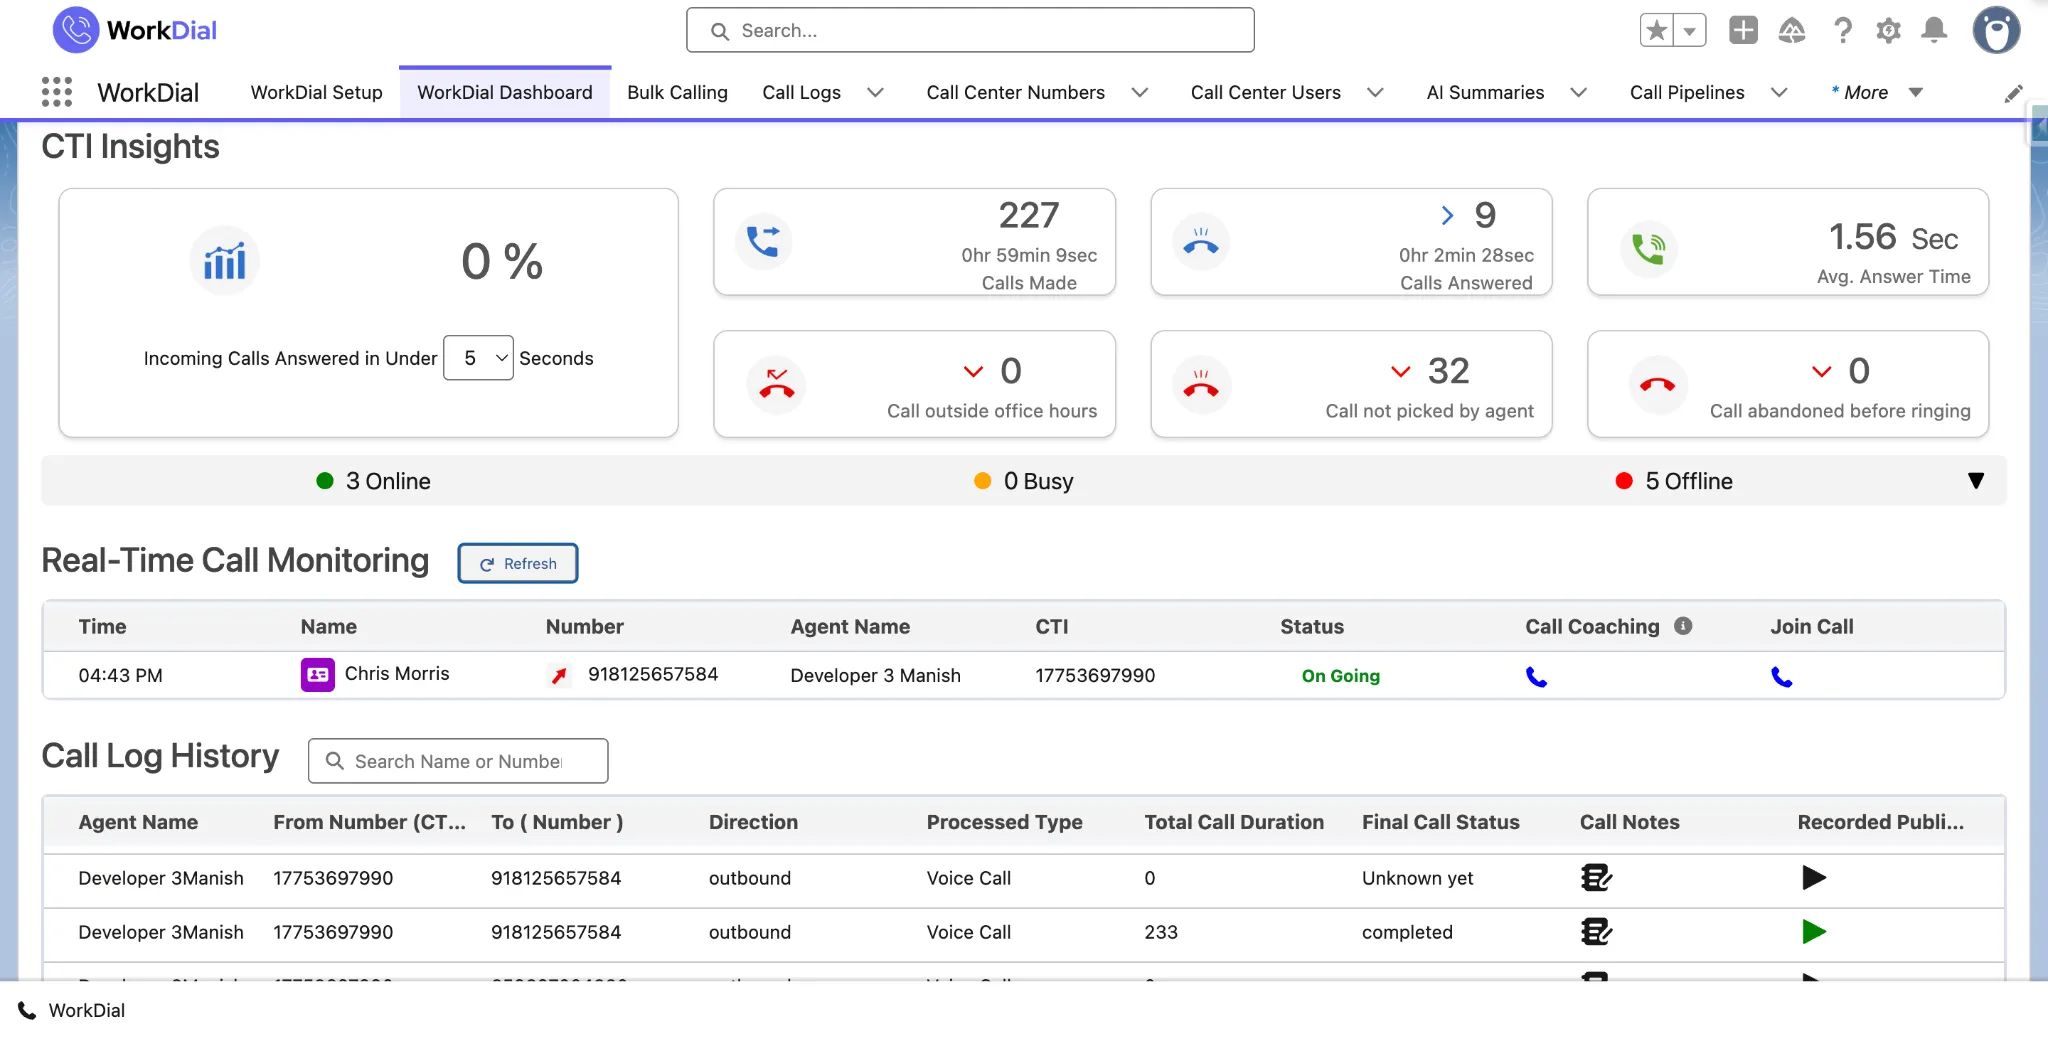Click the Final Call Status column header
This screenshot has width=2048, height=1038.
pyautogui.click(x=1440, y=822)
